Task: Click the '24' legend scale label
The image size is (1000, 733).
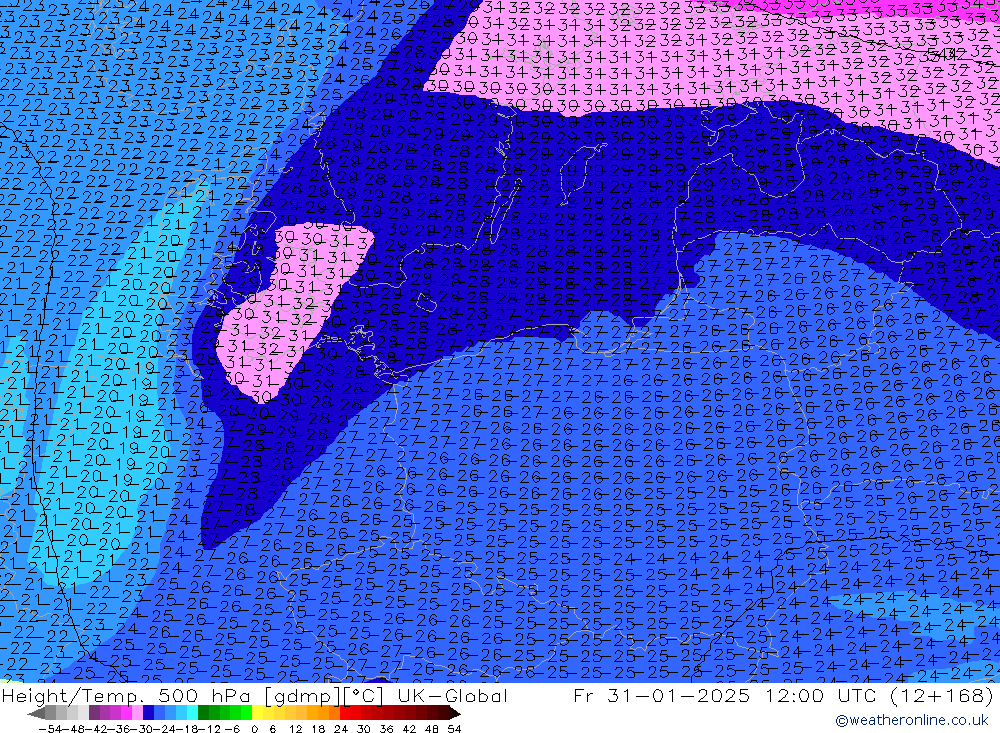Action: click(341, 729)
